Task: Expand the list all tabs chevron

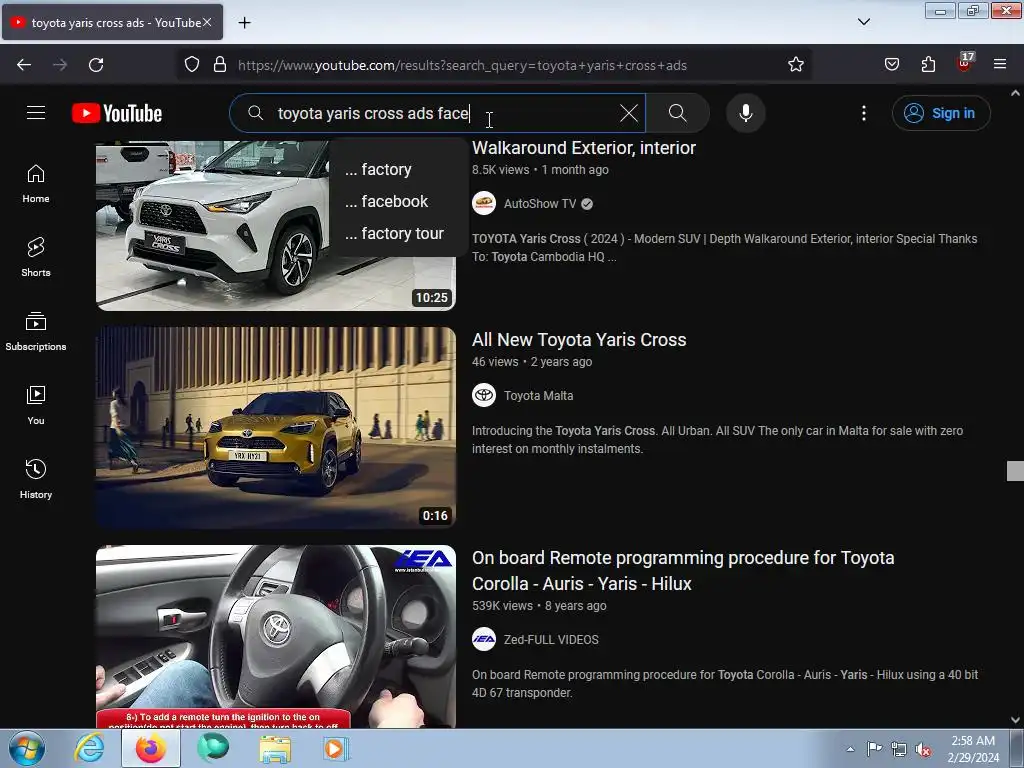Action: [864, 22]
